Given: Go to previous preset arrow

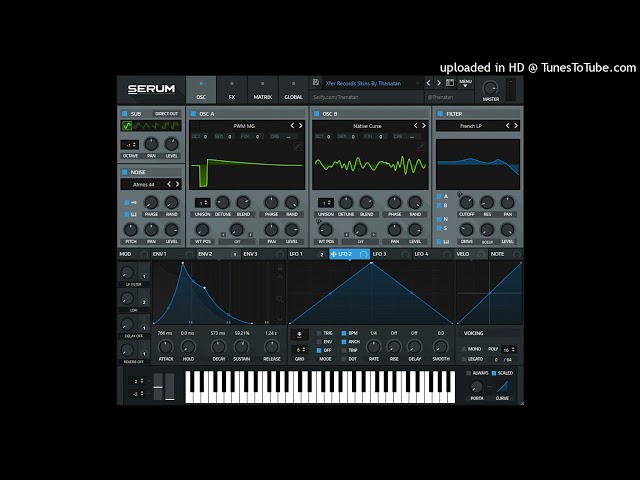Looking at the screenshot, I should pos(428,83).
